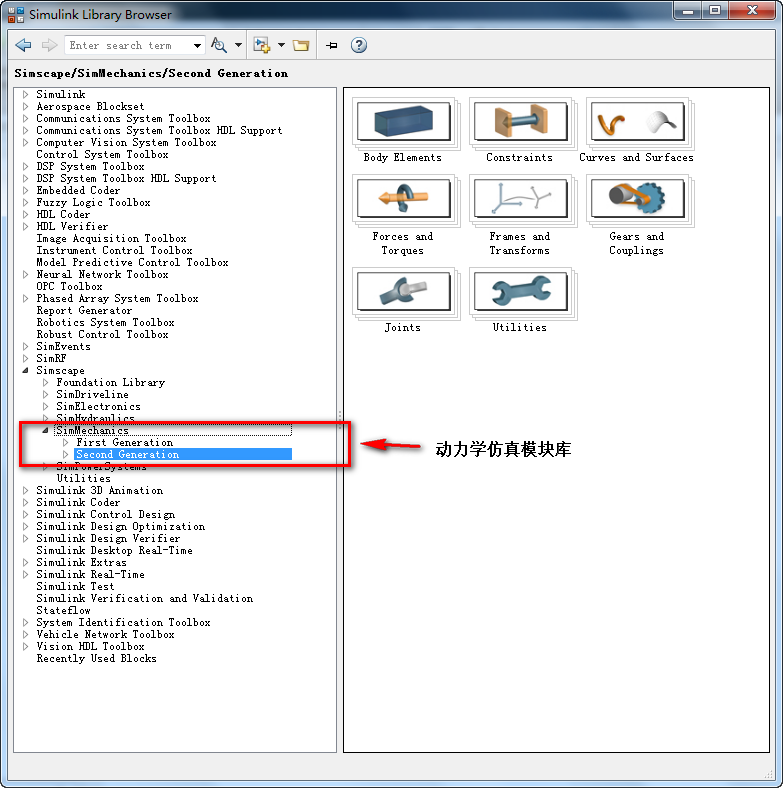Image resolution: width=783 pixels, height=788 pixels.
Task: Expand the SimEvents node
Action: (x=26, y=346)
